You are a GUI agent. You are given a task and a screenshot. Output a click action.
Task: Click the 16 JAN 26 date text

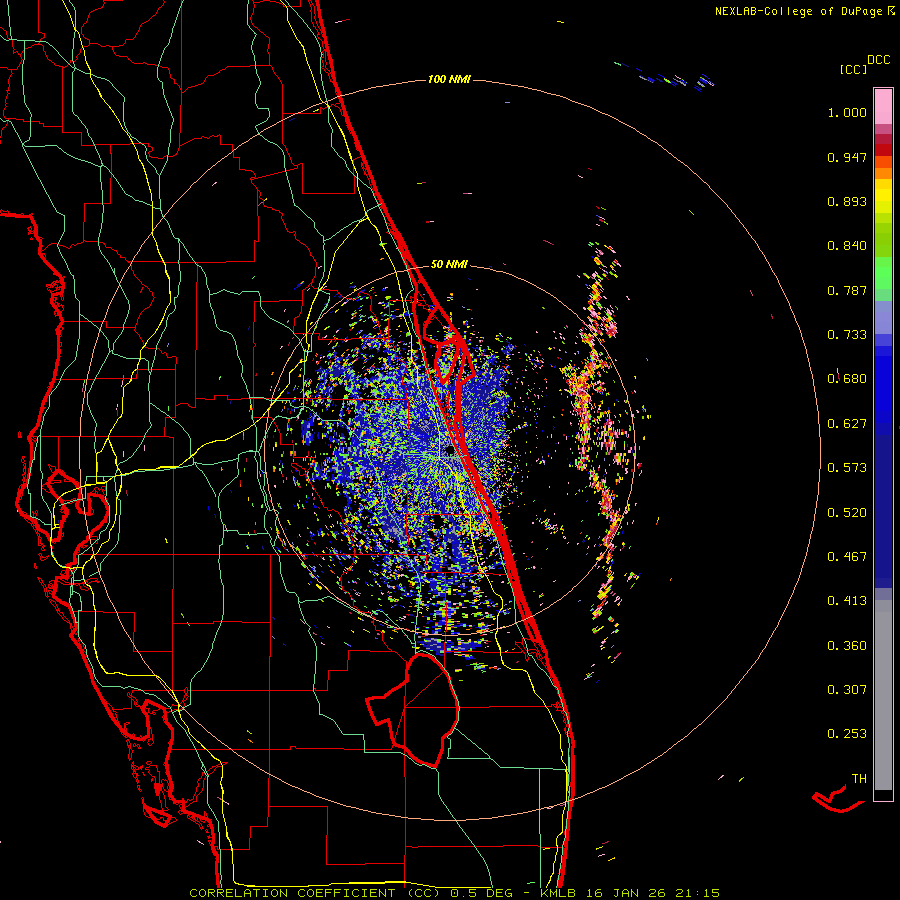tap(624, 893)
